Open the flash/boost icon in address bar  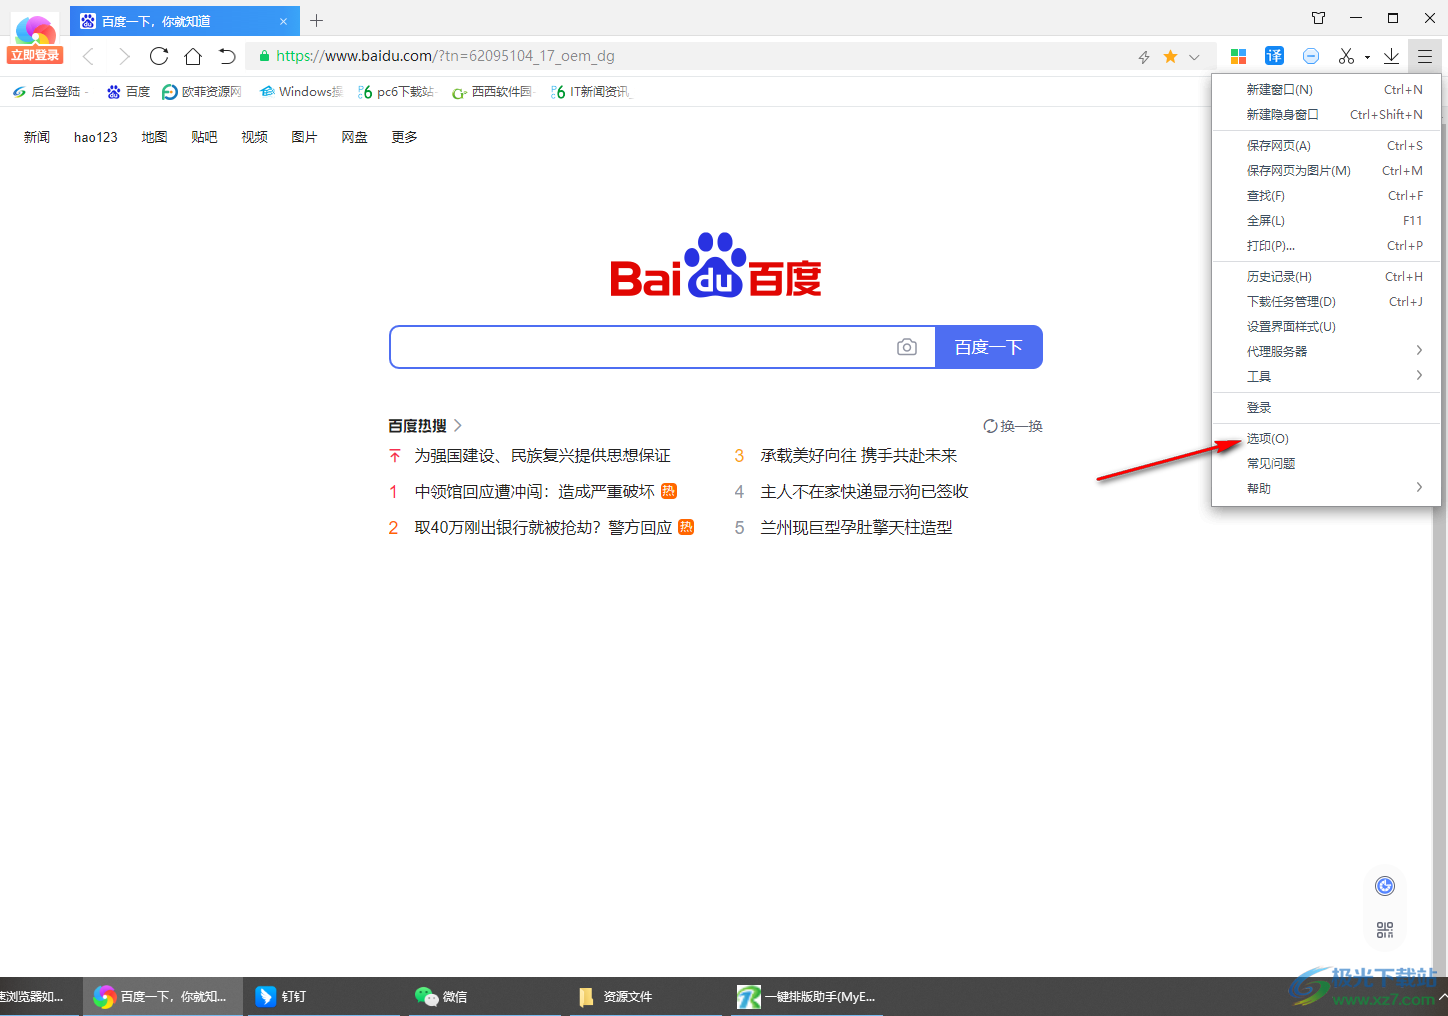click(1143, 56)
